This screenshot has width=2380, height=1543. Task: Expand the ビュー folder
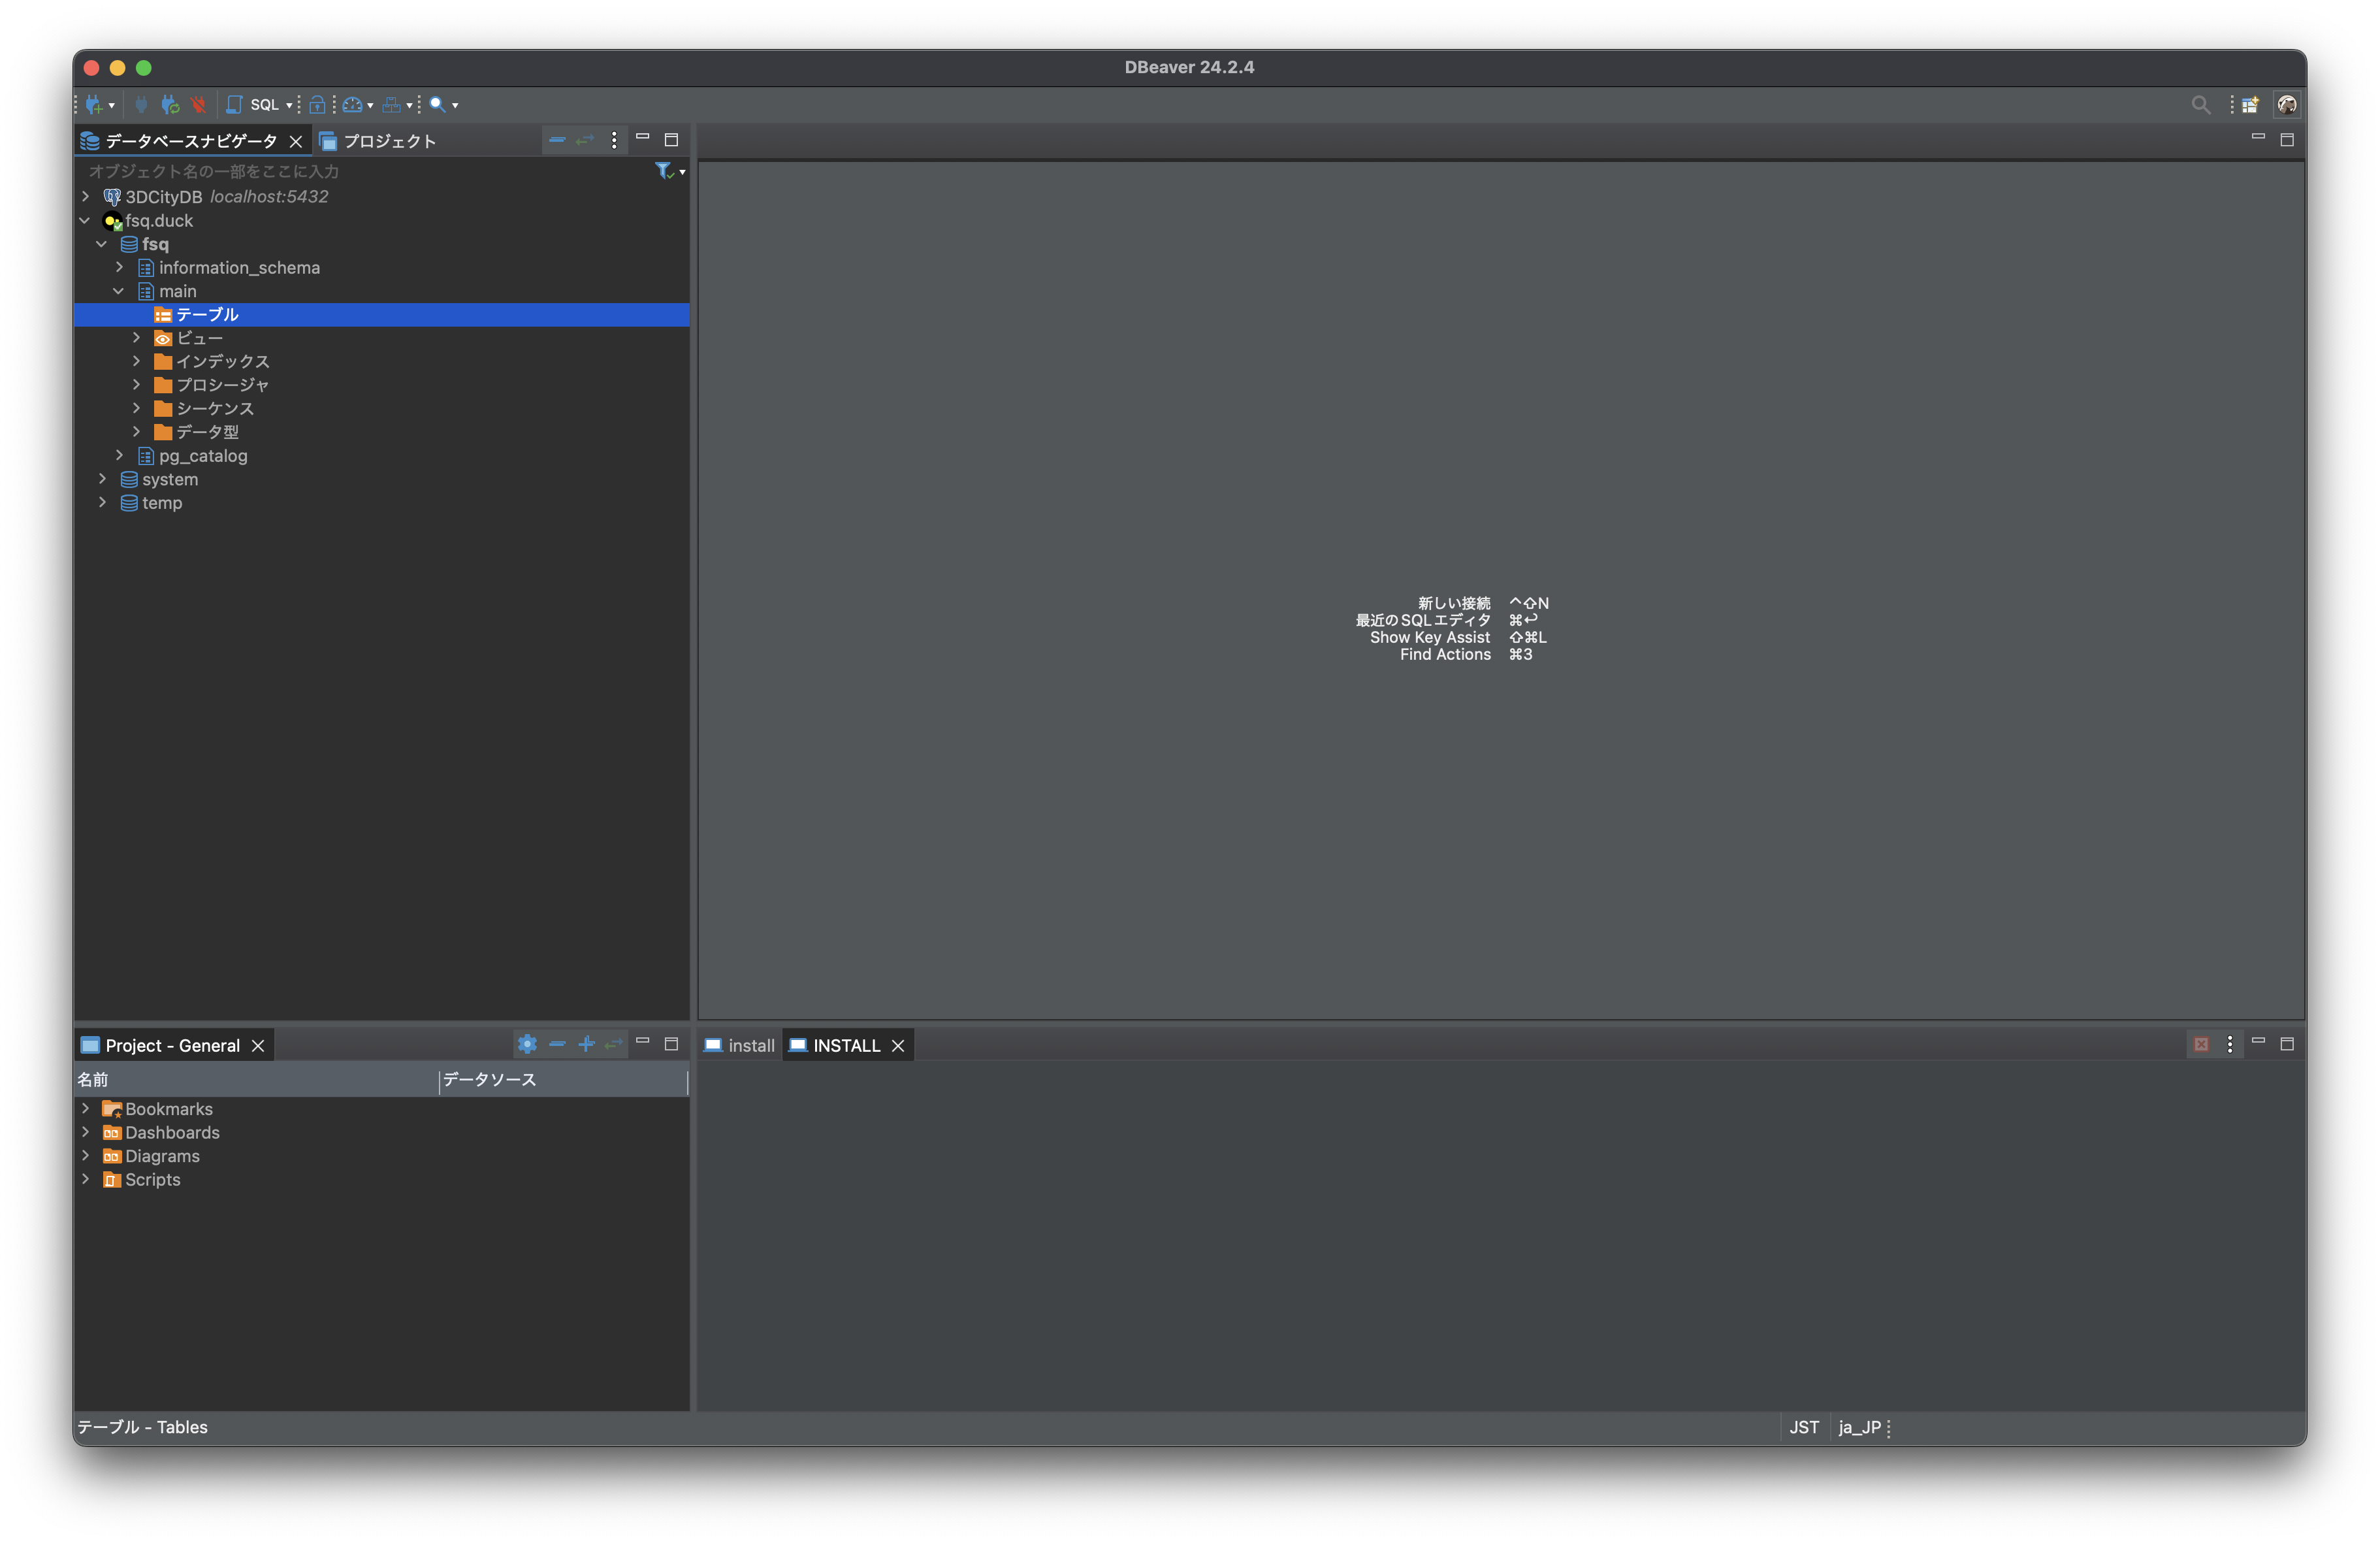point(136,338)
